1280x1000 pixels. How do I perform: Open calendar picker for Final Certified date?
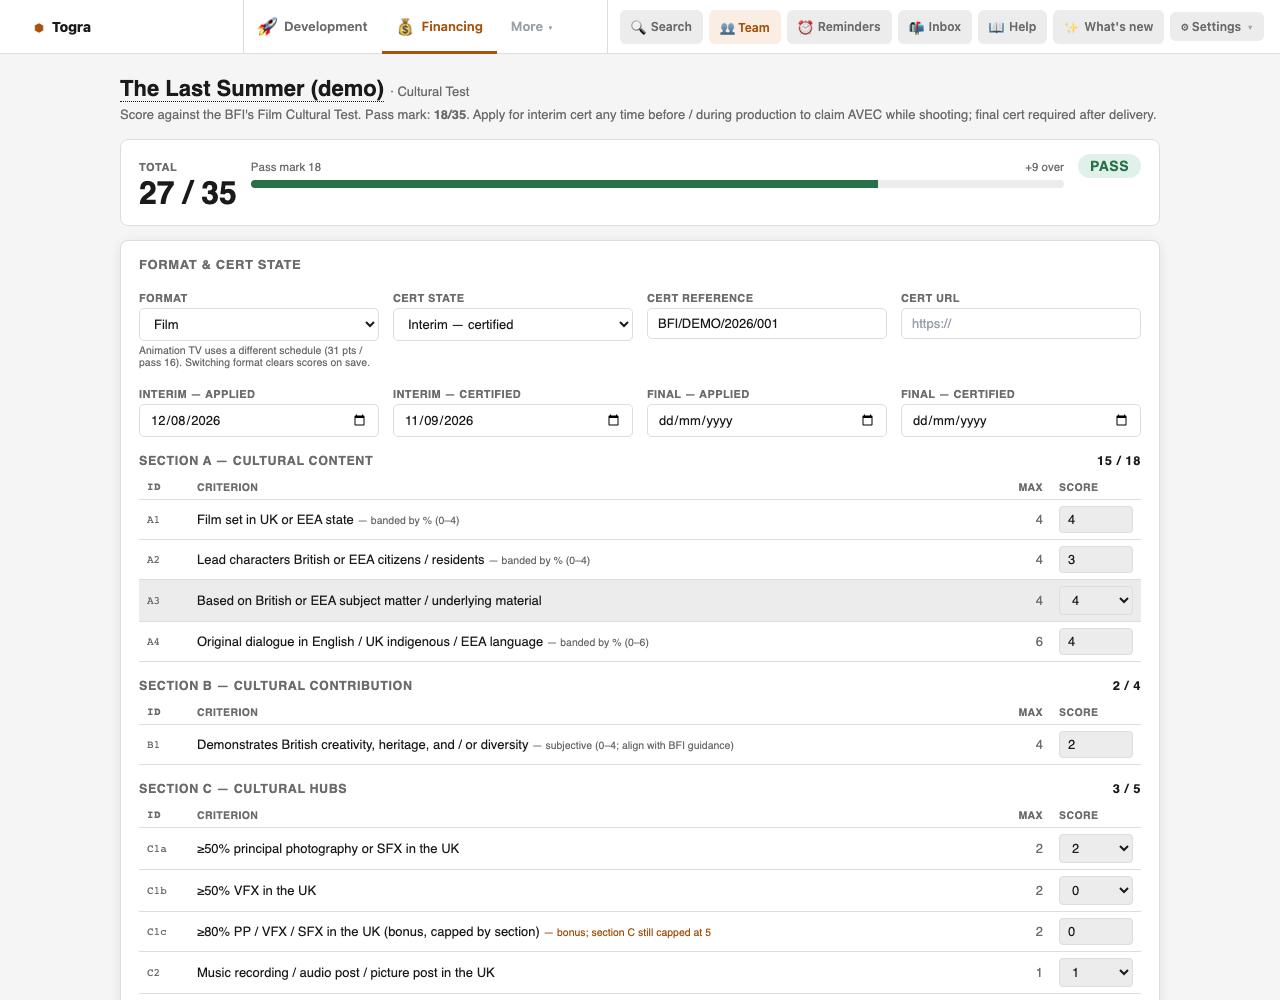click(x=1122, y=420)
